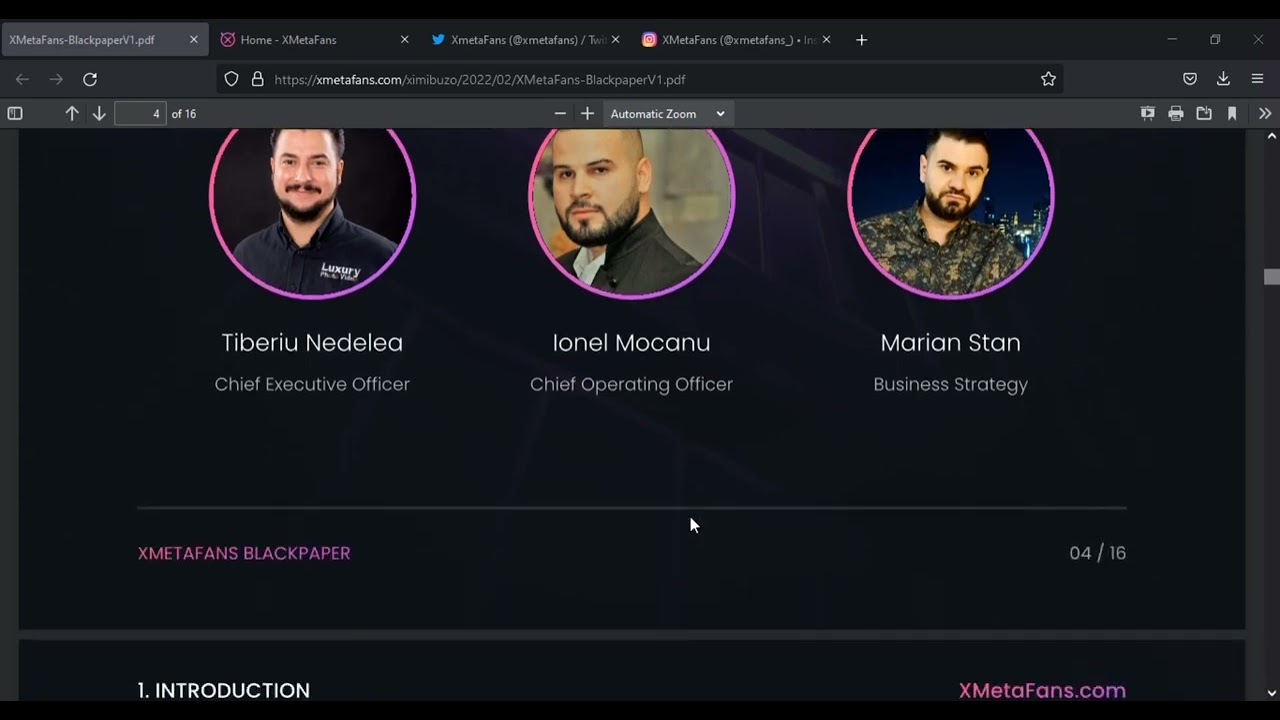Reload the current page
This screenshot has width=1280, height=720.
pyautogui.click(x=90, y=79)
